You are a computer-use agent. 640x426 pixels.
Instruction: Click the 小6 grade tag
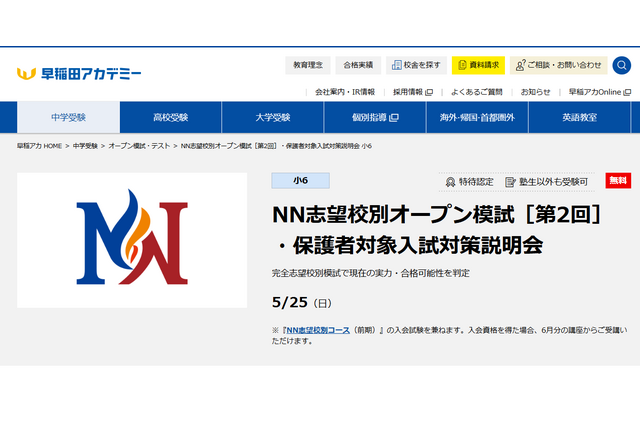coord(300,180)
